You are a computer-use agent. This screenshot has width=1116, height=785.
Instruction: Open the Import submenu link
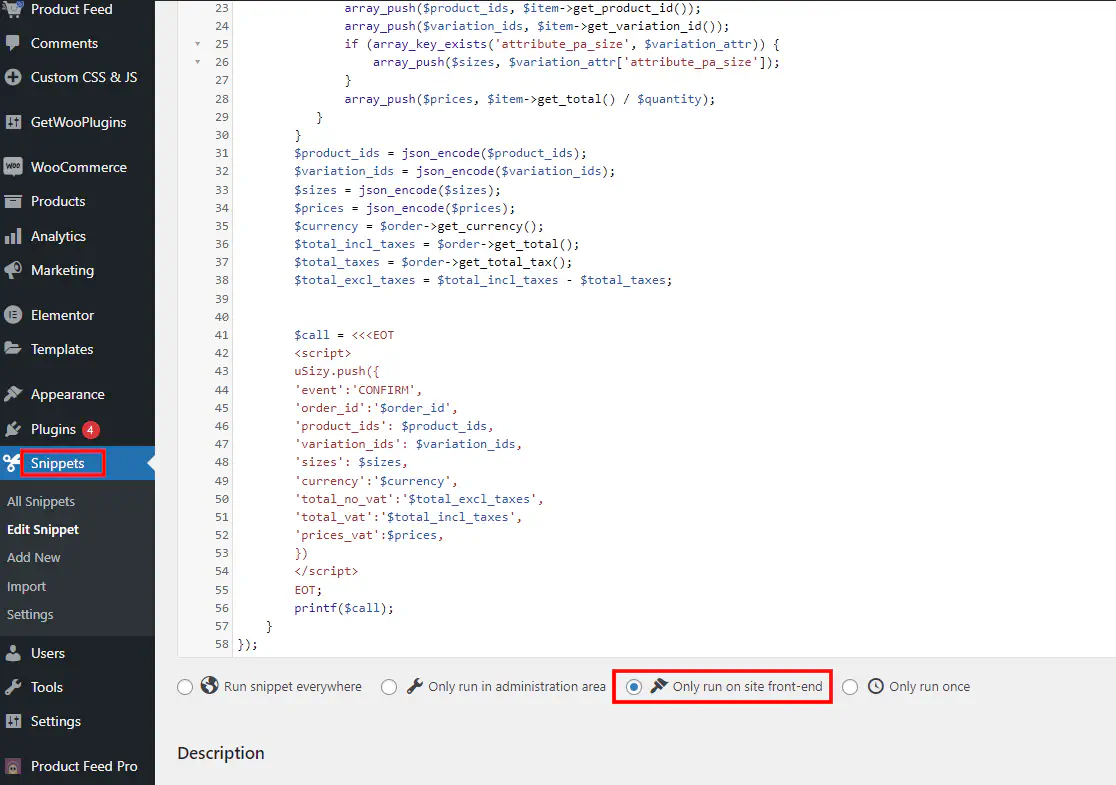27,586
